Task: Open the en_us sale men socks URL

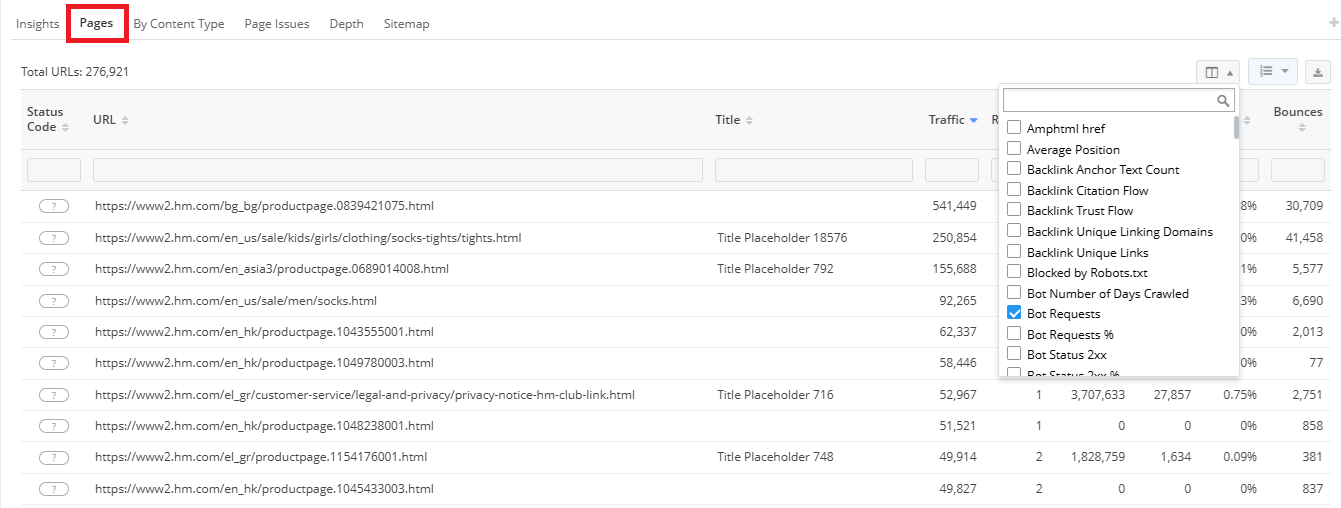Action: [x=236, y=300]
